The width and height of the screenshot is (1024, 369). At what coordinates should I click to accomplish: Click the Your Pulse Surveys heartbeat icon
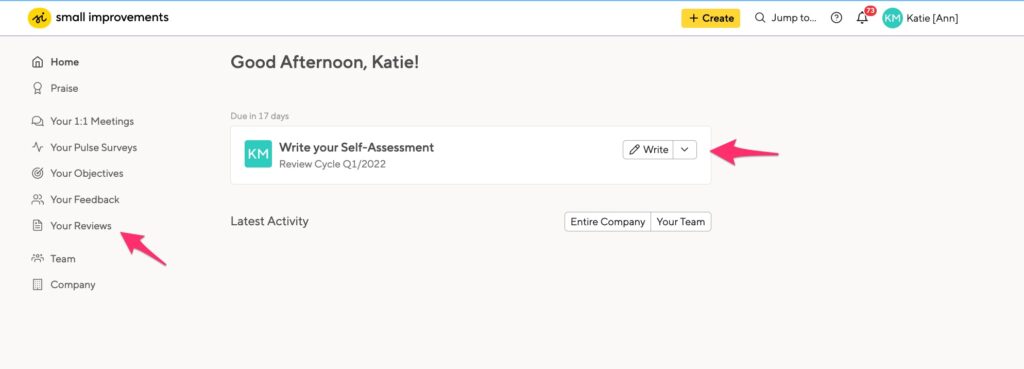pyautogui.click(x=38, y=148)
